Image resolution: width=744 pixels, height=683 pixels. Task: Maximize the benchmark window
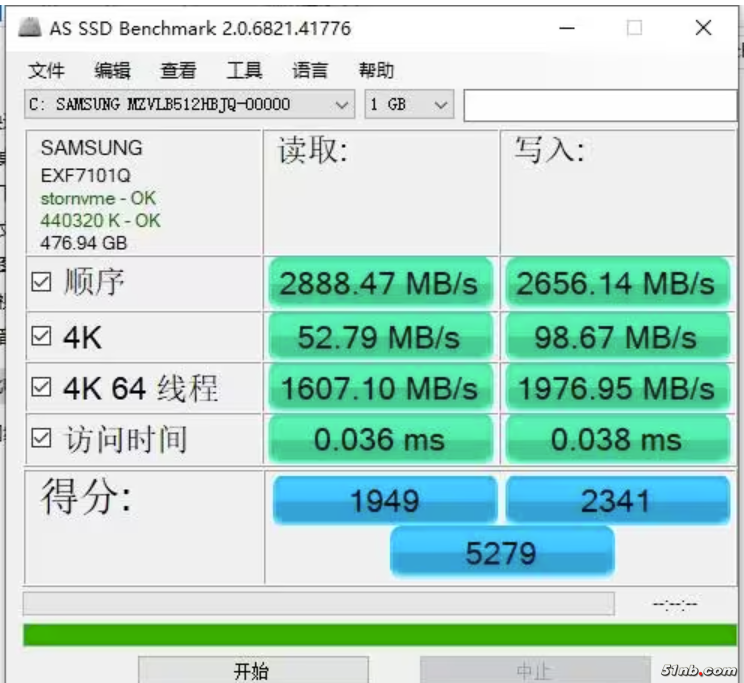634,28
